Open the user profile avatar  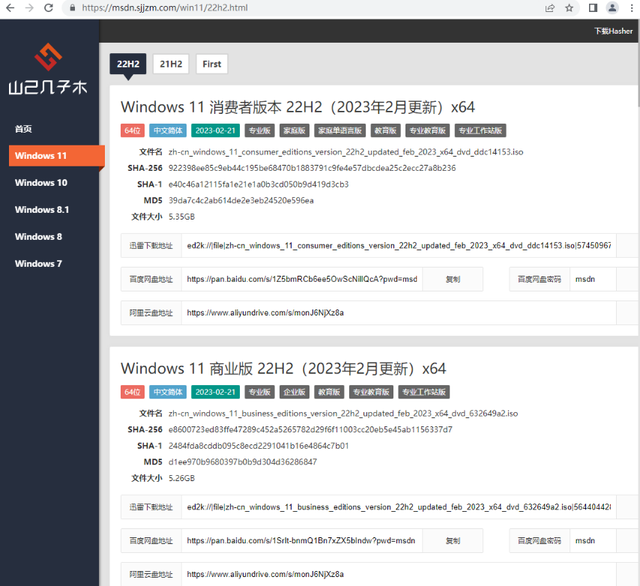(x=612, y=8)
